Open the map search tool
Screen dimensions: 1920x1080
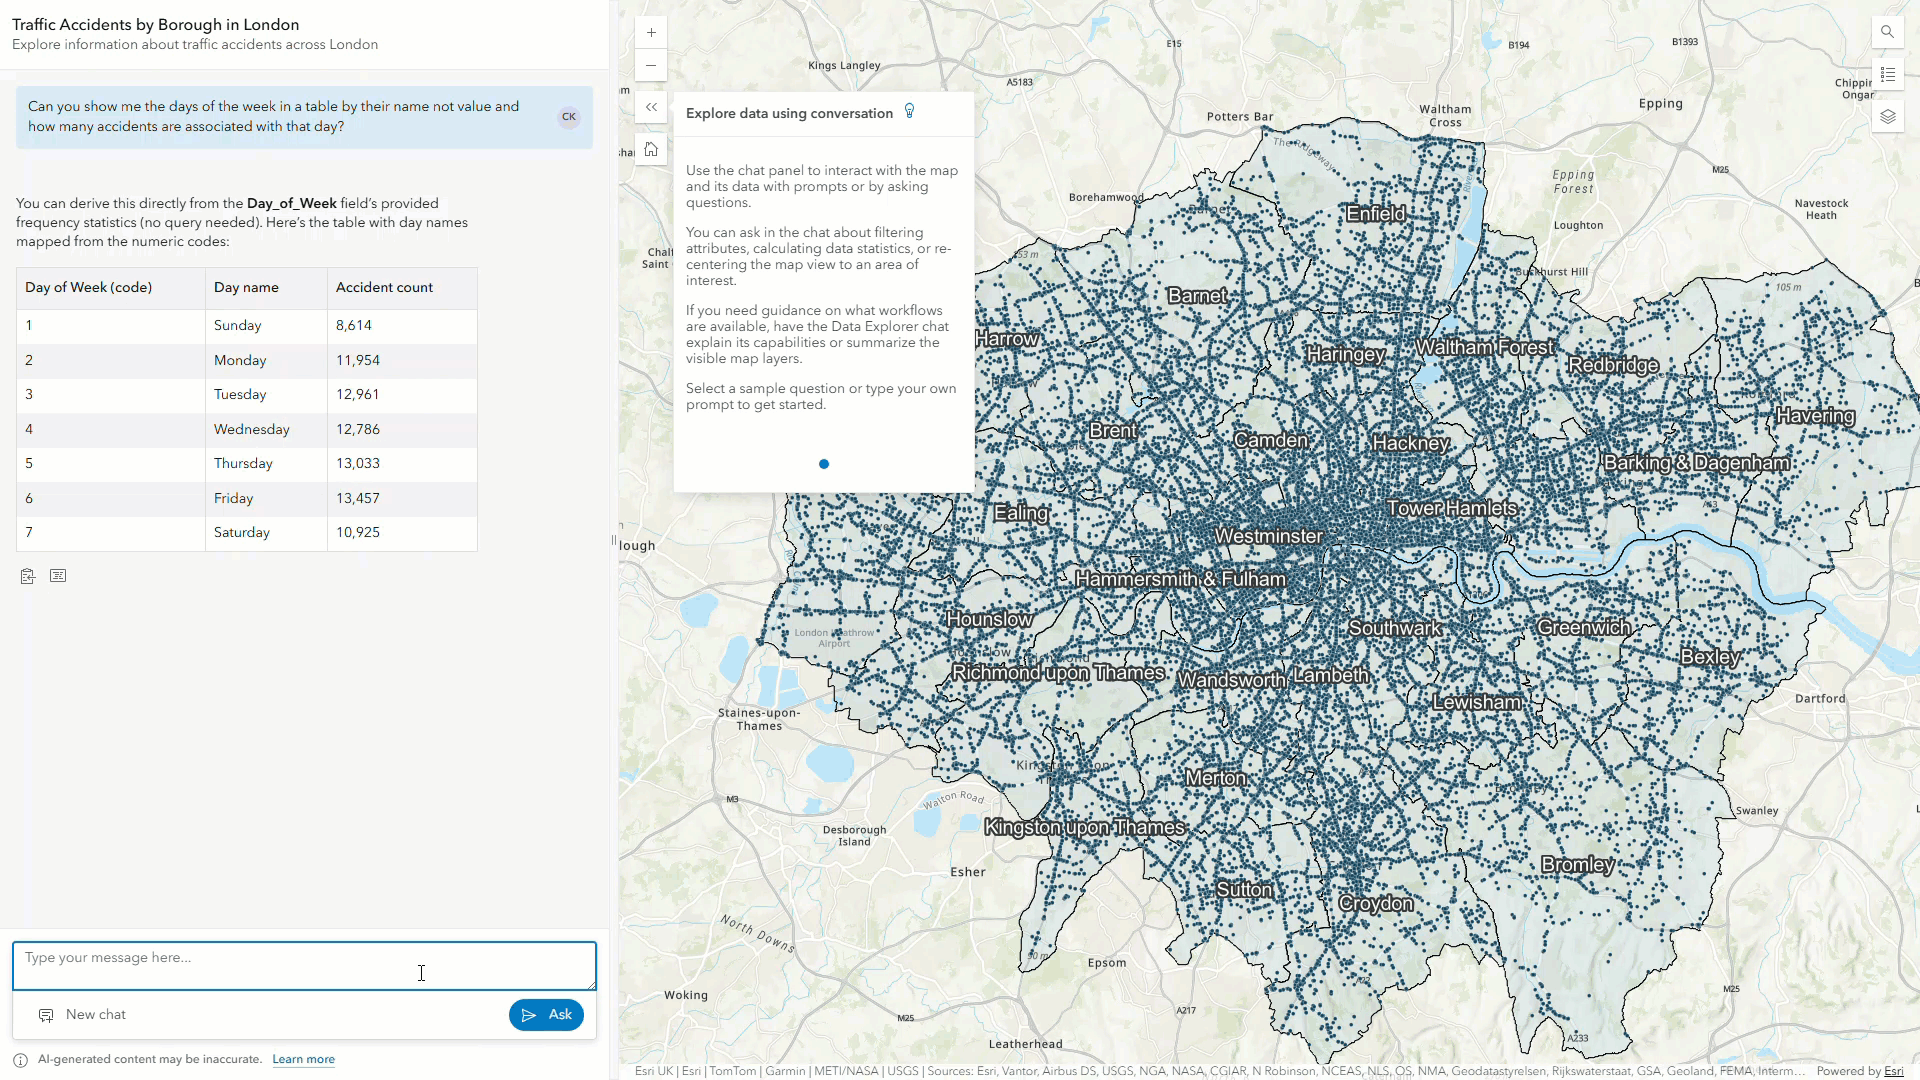[x=1887, y=32]
